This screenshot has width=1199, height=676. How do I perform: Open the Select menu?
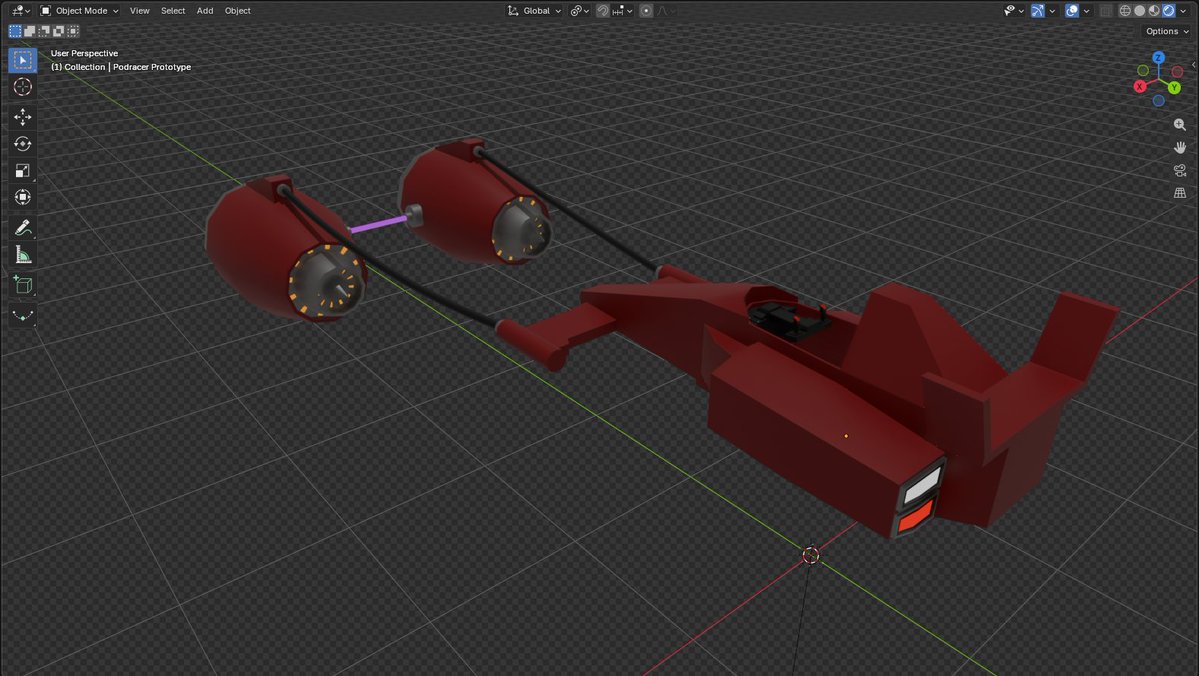pyautogui.click(x=173, y=11)
